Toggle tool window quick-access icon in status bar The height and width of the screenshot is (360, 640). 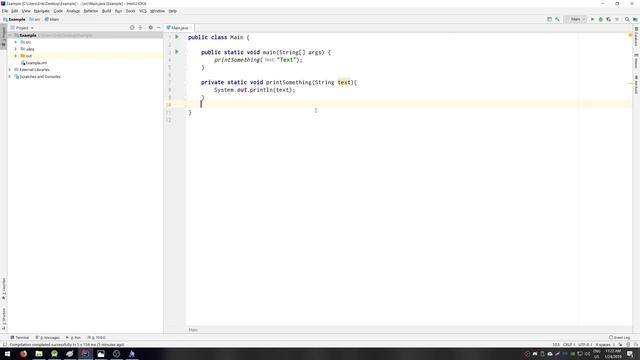(x=4, y=344)
